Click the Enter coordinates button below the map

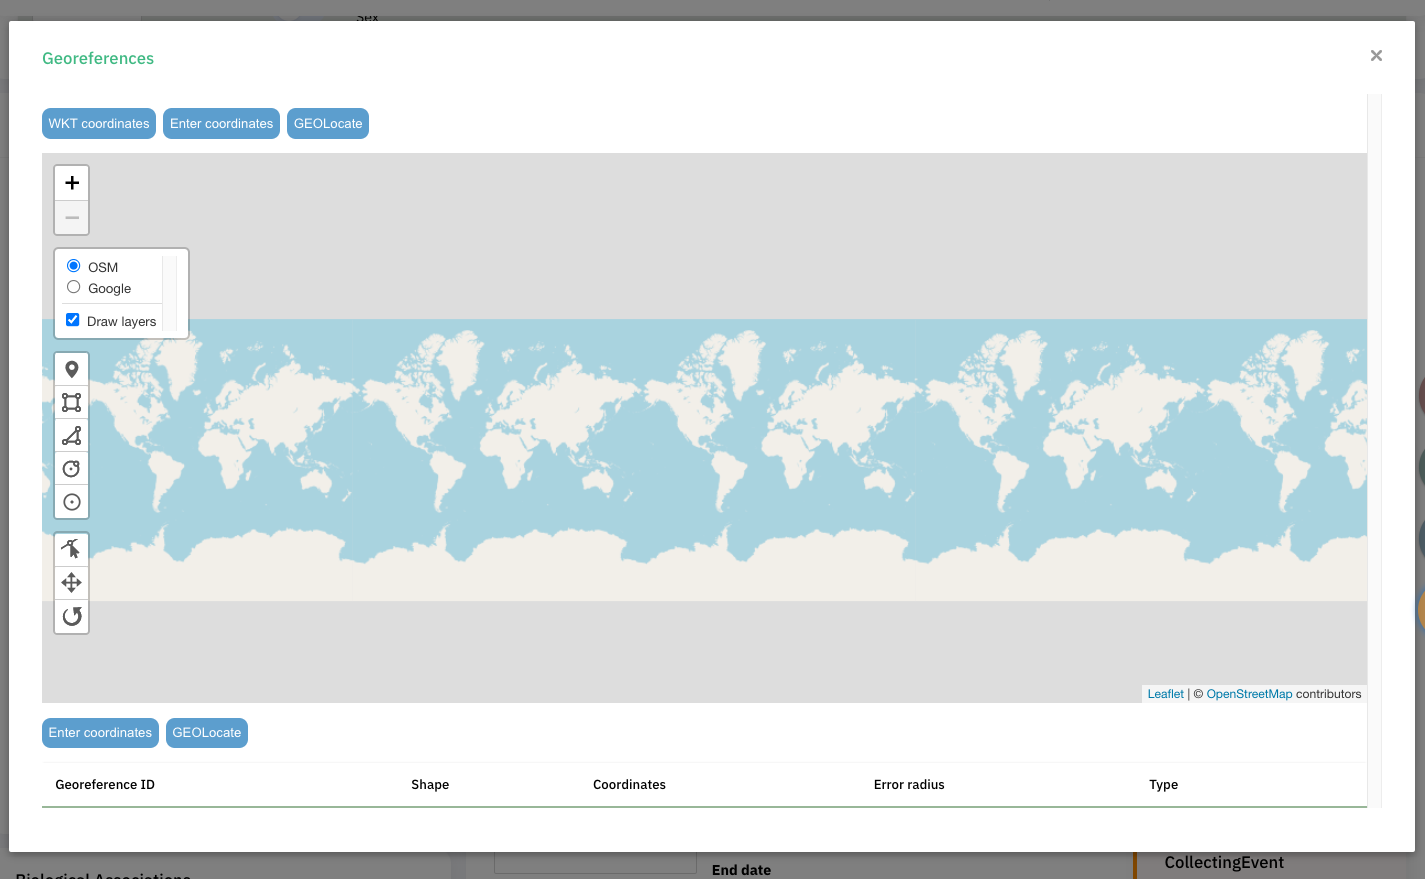[100, 732]
